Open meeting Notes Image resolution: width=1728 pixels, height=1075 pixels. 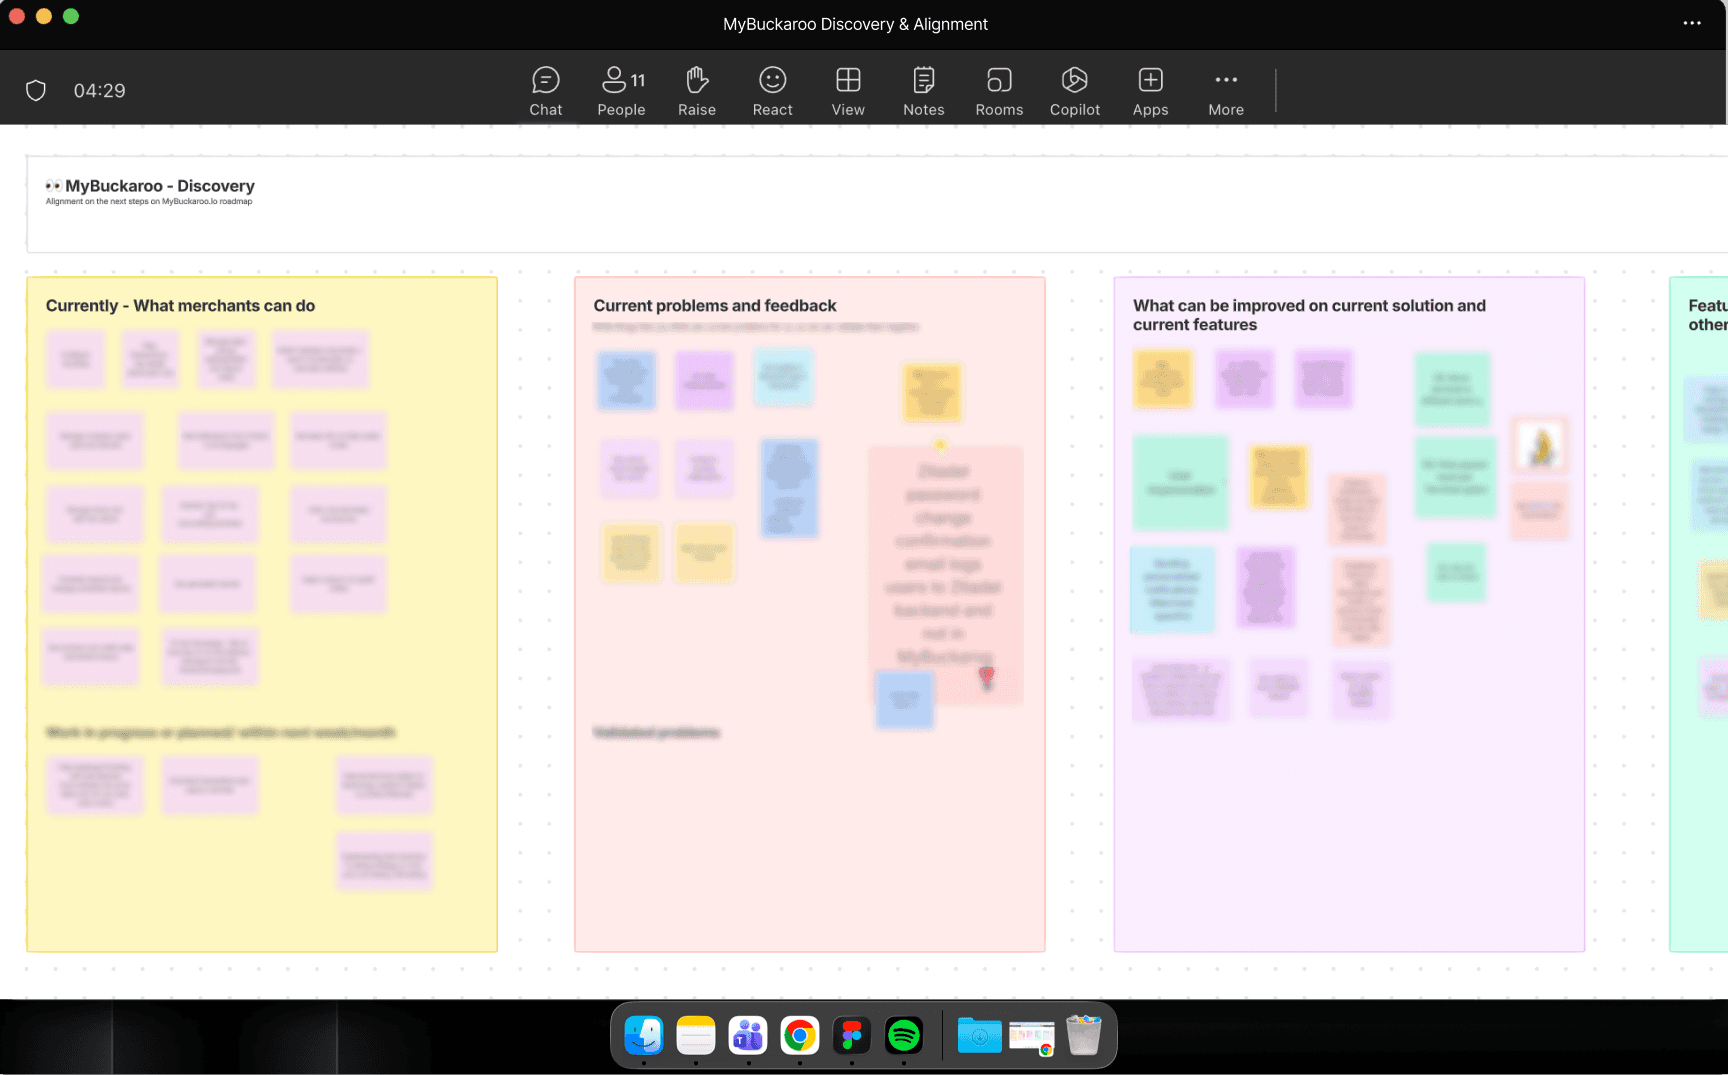(923, 91)
